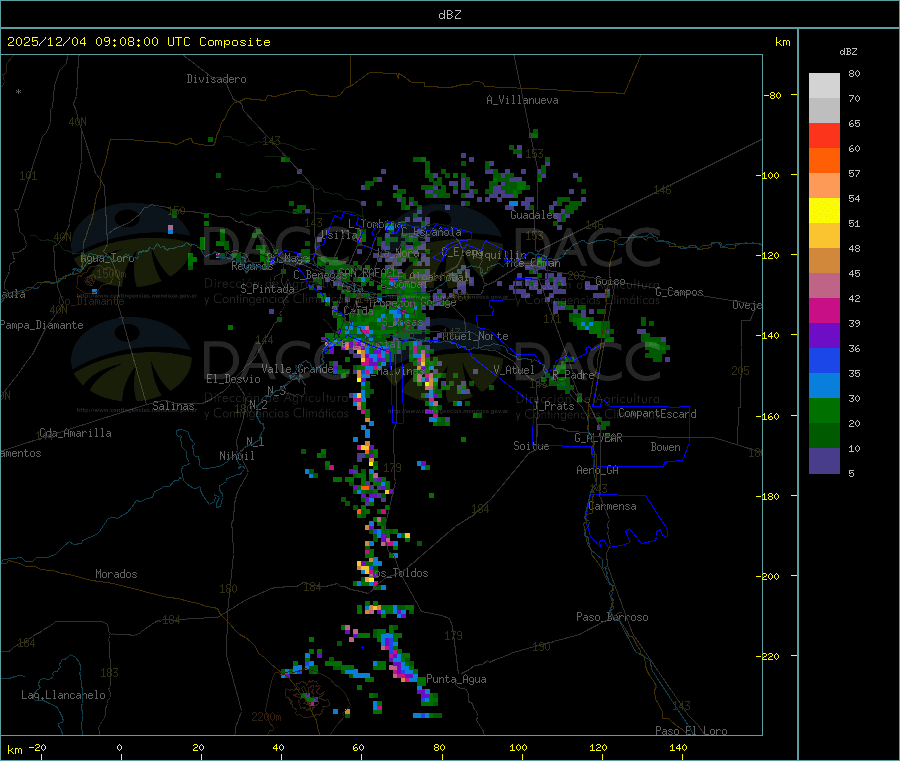900x761 pixels.
Task: Click the 'Divisadero' map label
Action: tap(216, 79)
